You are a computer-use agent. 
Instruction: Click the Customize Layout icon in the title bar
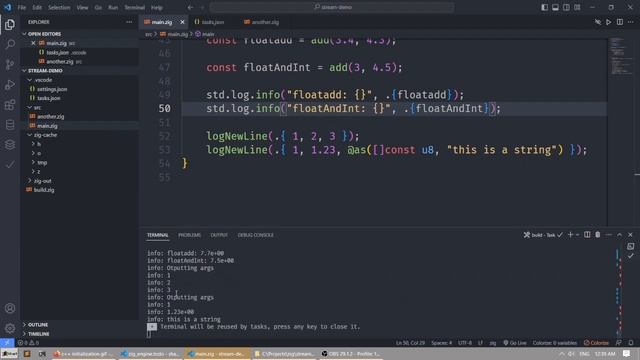tap(577, 7)
